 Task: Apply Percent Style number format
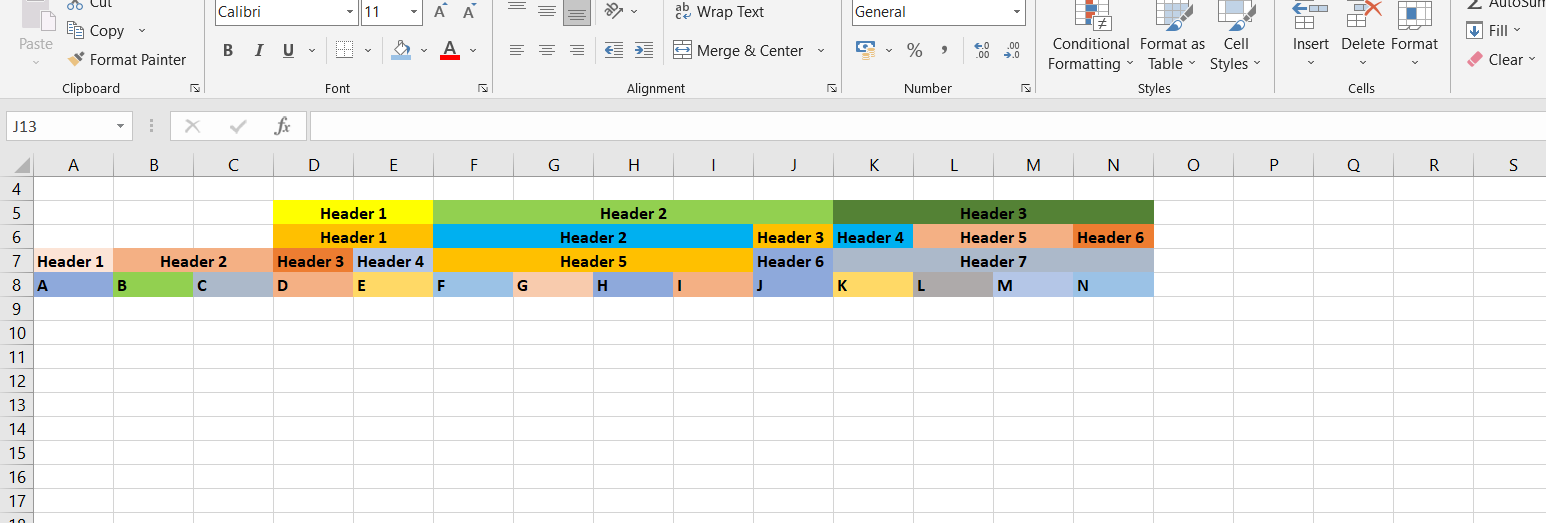[x=914, y=50]
